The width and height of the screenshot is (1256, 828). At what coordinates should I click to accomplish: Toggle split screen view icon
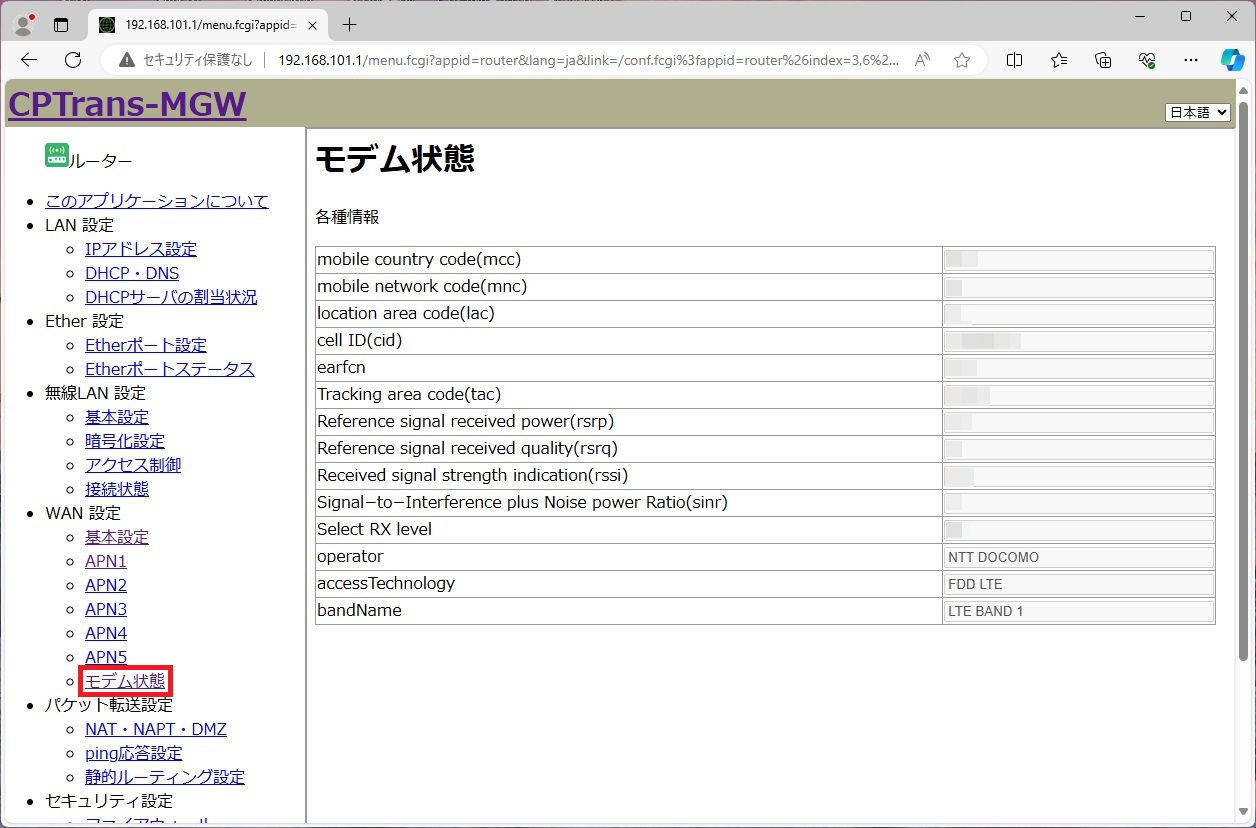1014,60
